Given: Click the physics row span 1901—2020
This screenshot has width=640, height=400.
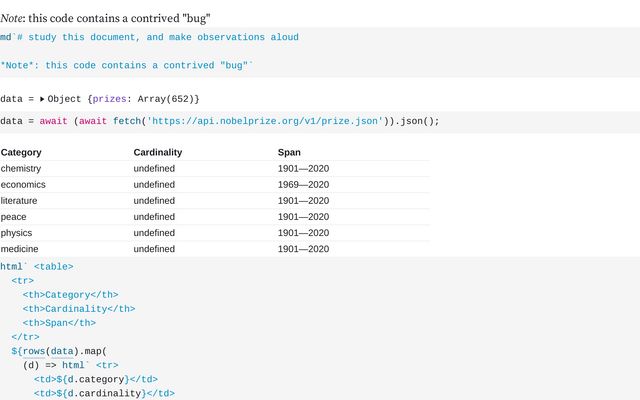Looking at the screenshot, I should (303, 233).
